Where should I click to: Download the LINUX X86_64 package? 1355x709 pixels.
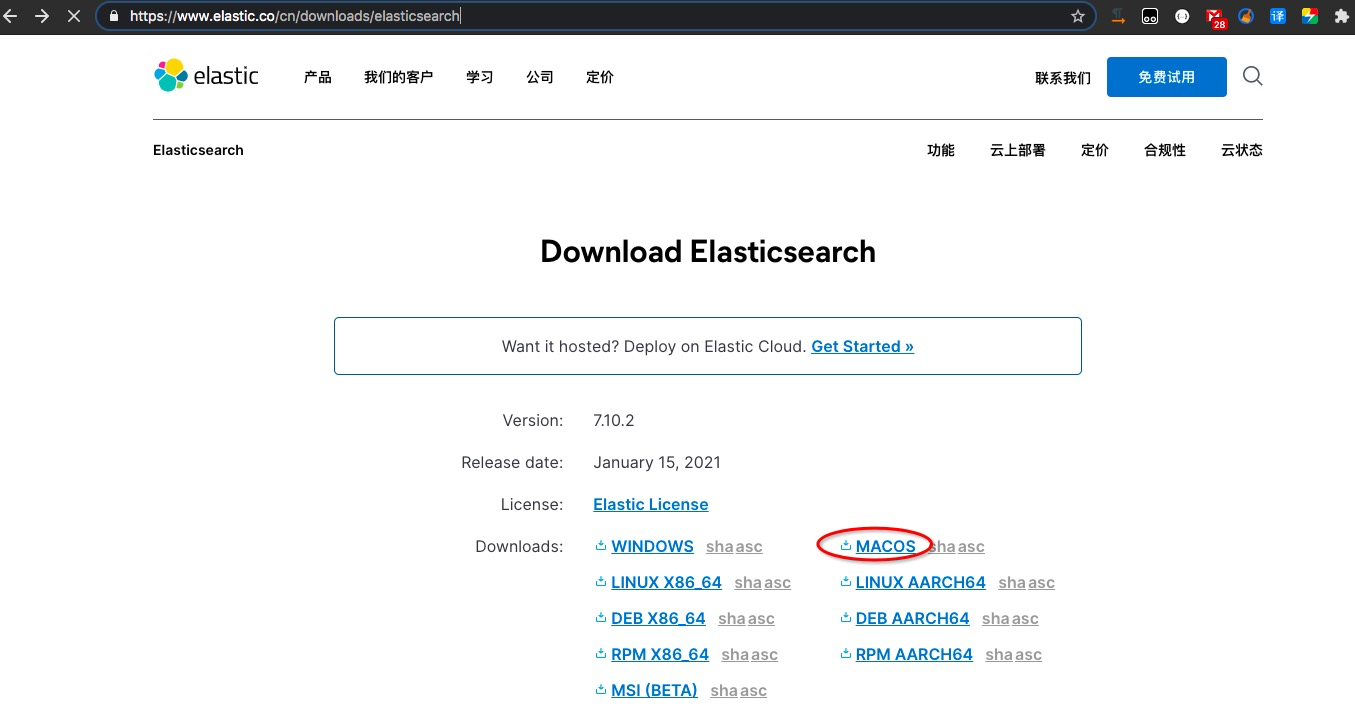667,582
